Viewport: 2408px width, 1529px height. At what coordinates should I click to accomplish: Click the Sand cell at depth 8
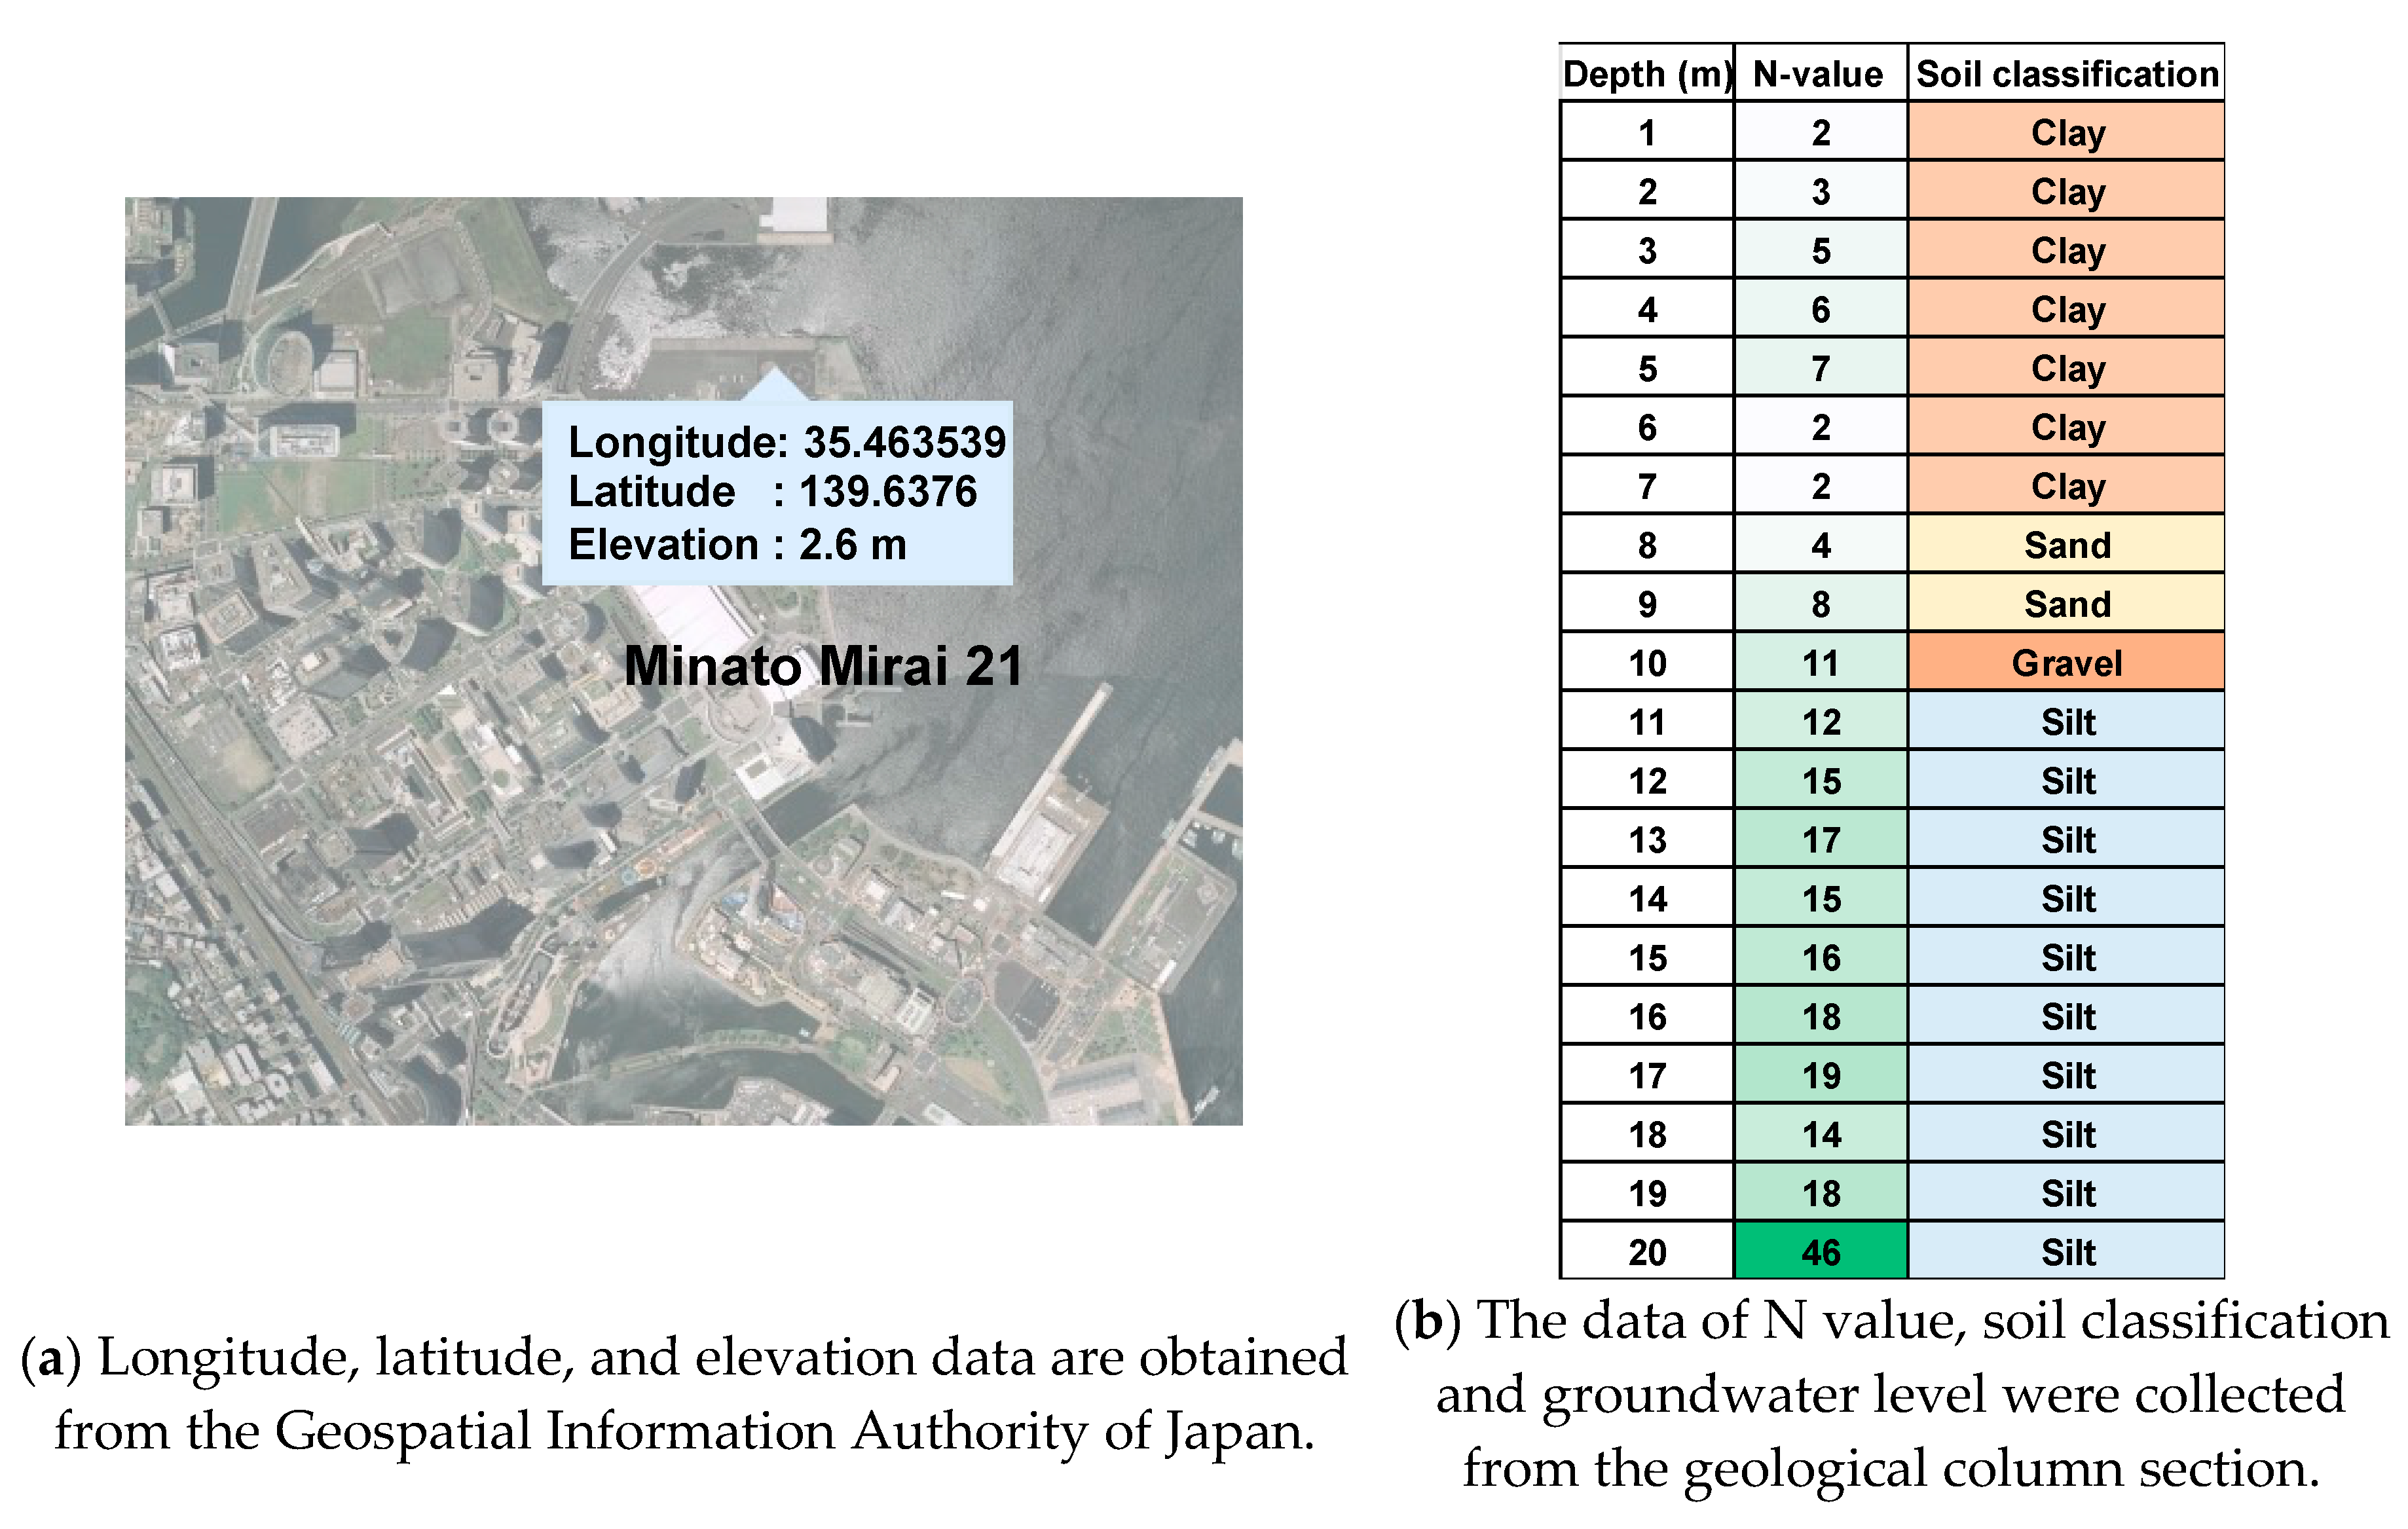click(2066, 545)
